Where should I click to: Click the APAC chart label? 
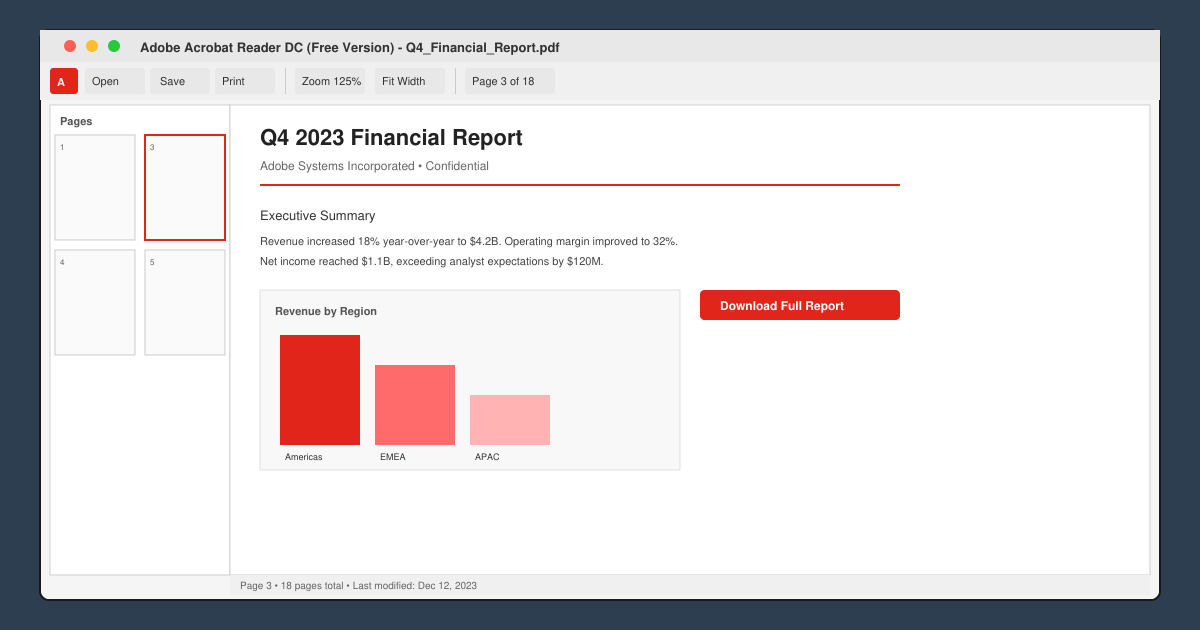[x=487, y=457]
